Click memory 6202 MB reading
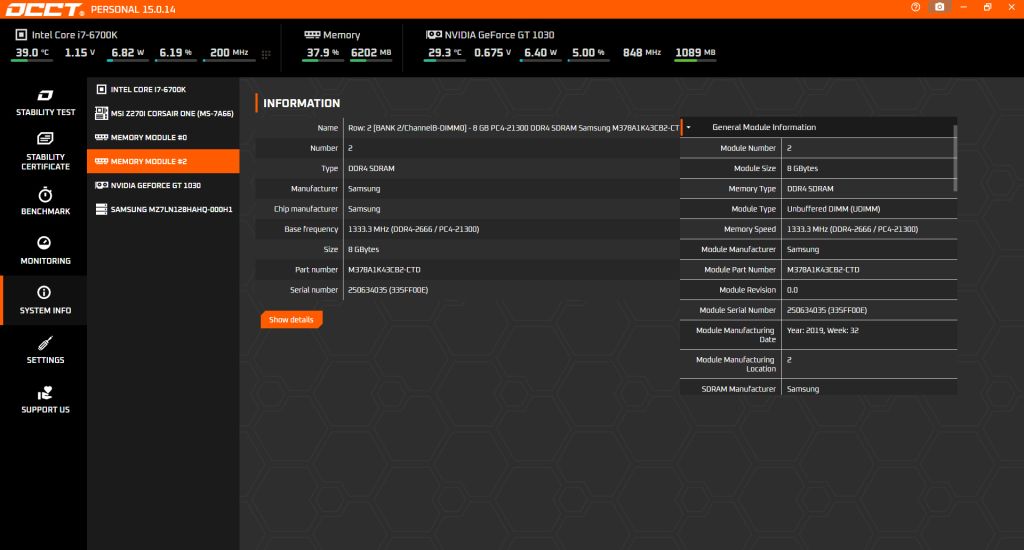 pyautogui.click(x=371, y=52)
